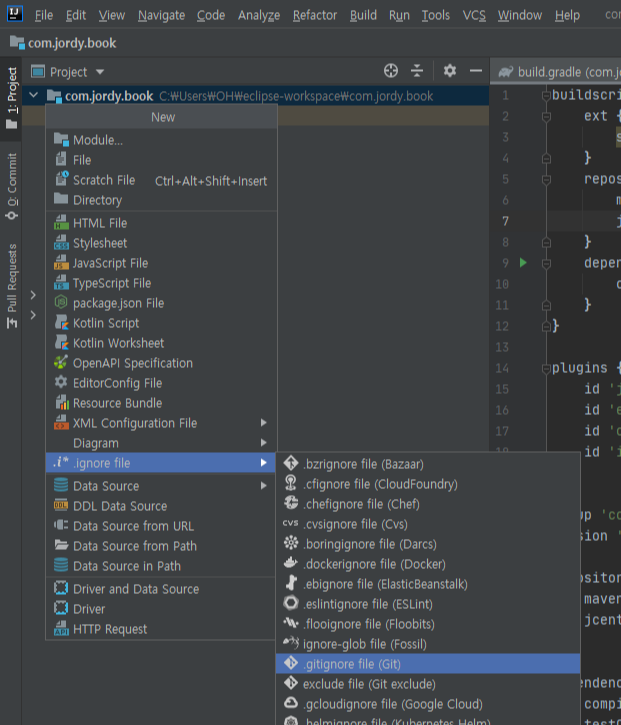The height and width of the screenshot is (725, 621).
Task: Choose Driver menu entry
Action: tap(161, 609)
